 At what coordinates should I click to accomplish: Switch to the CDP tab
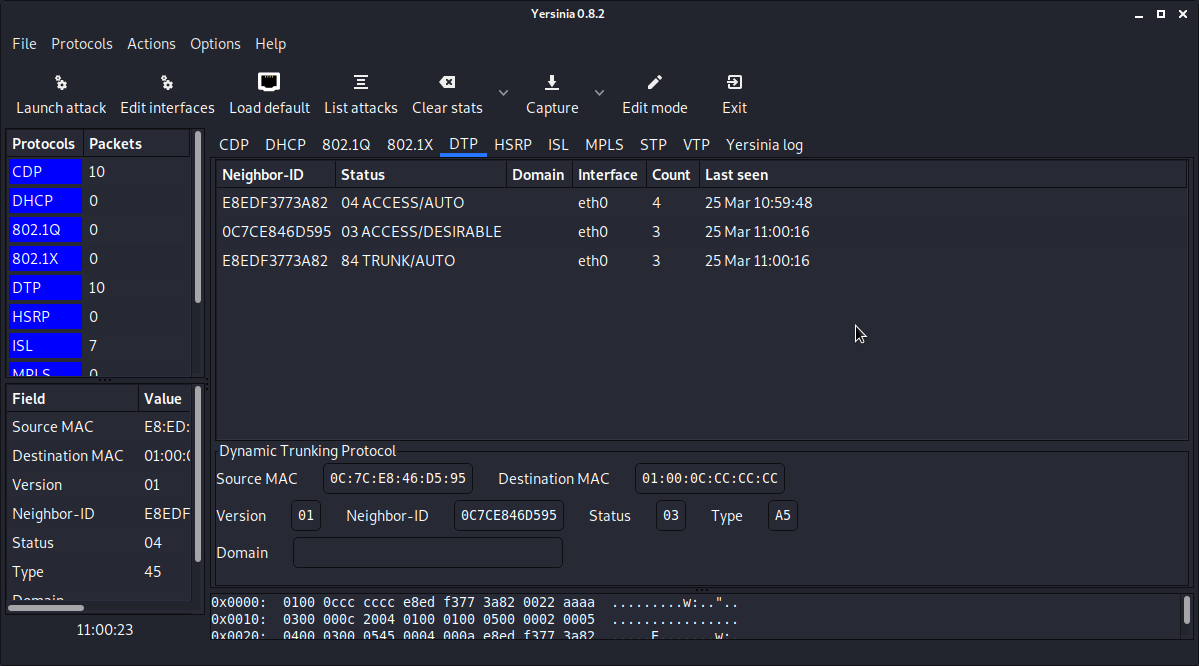coord(234,145)
